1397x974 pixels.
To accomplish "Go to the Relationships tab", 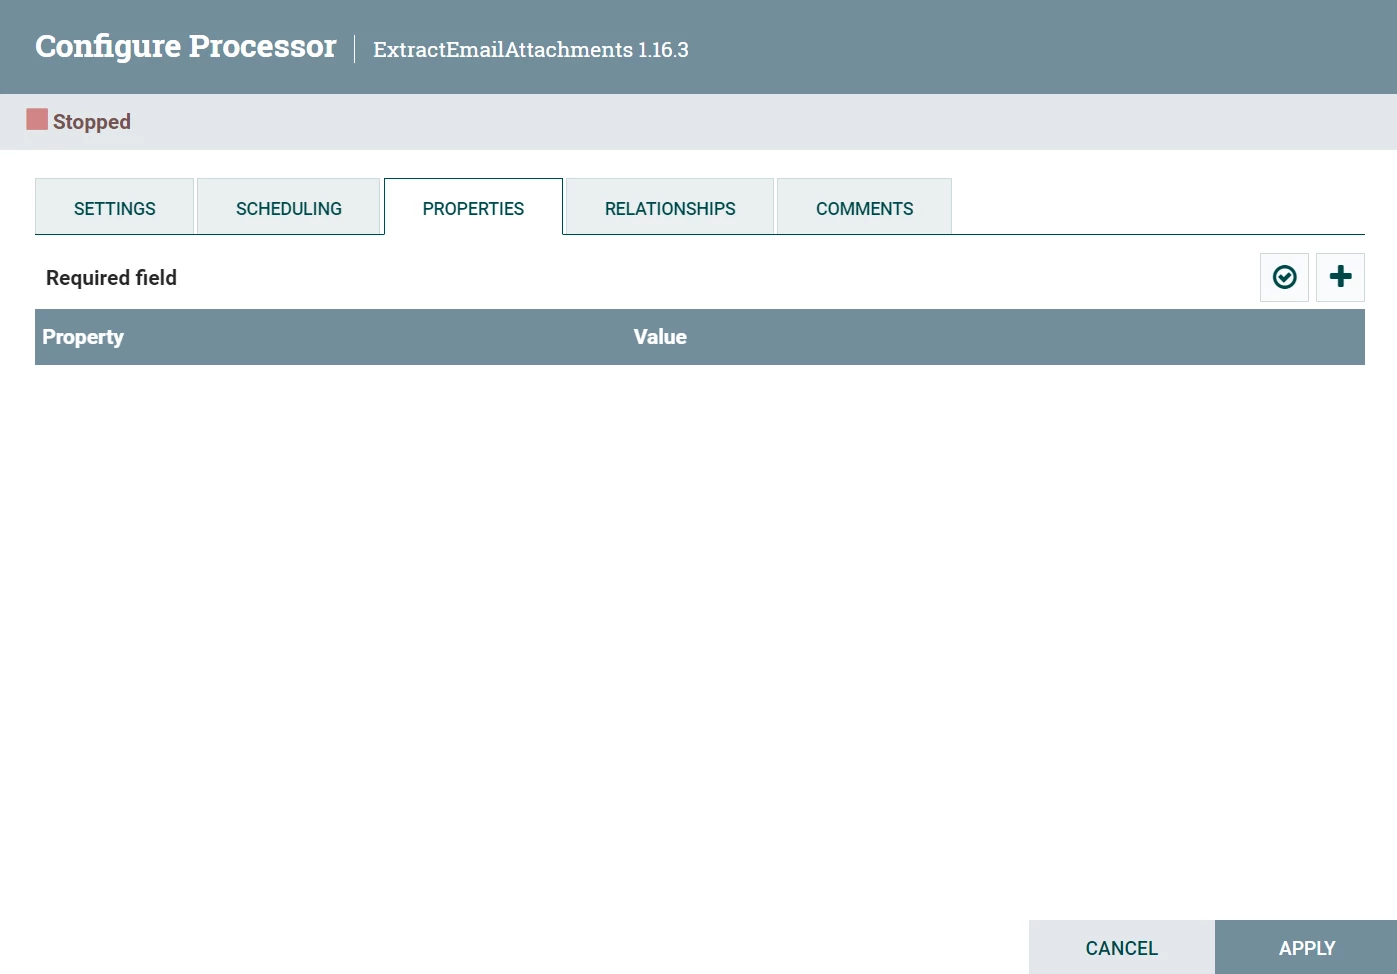I will coord(670,207).
